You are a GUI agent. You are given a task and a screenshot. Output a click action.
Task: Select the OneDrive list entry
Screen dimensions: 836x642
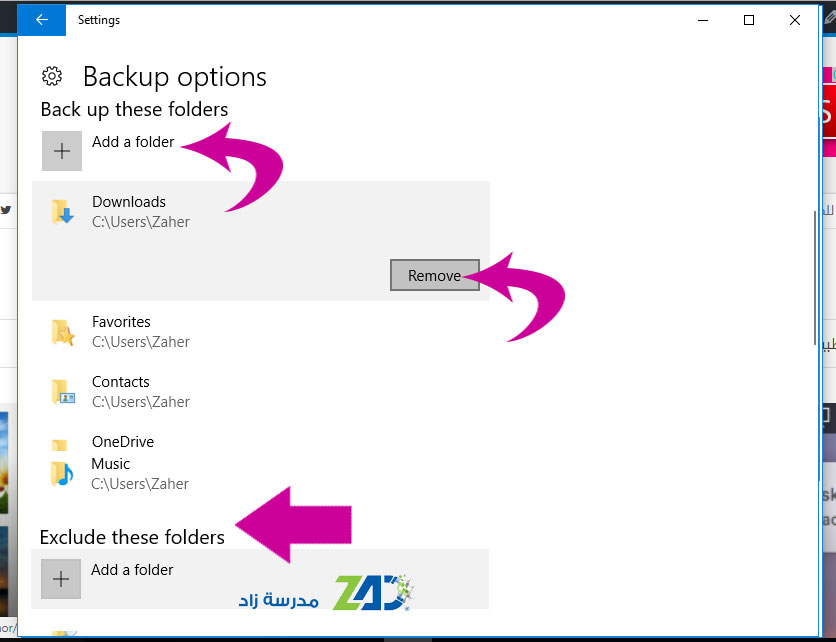(260, 442)
